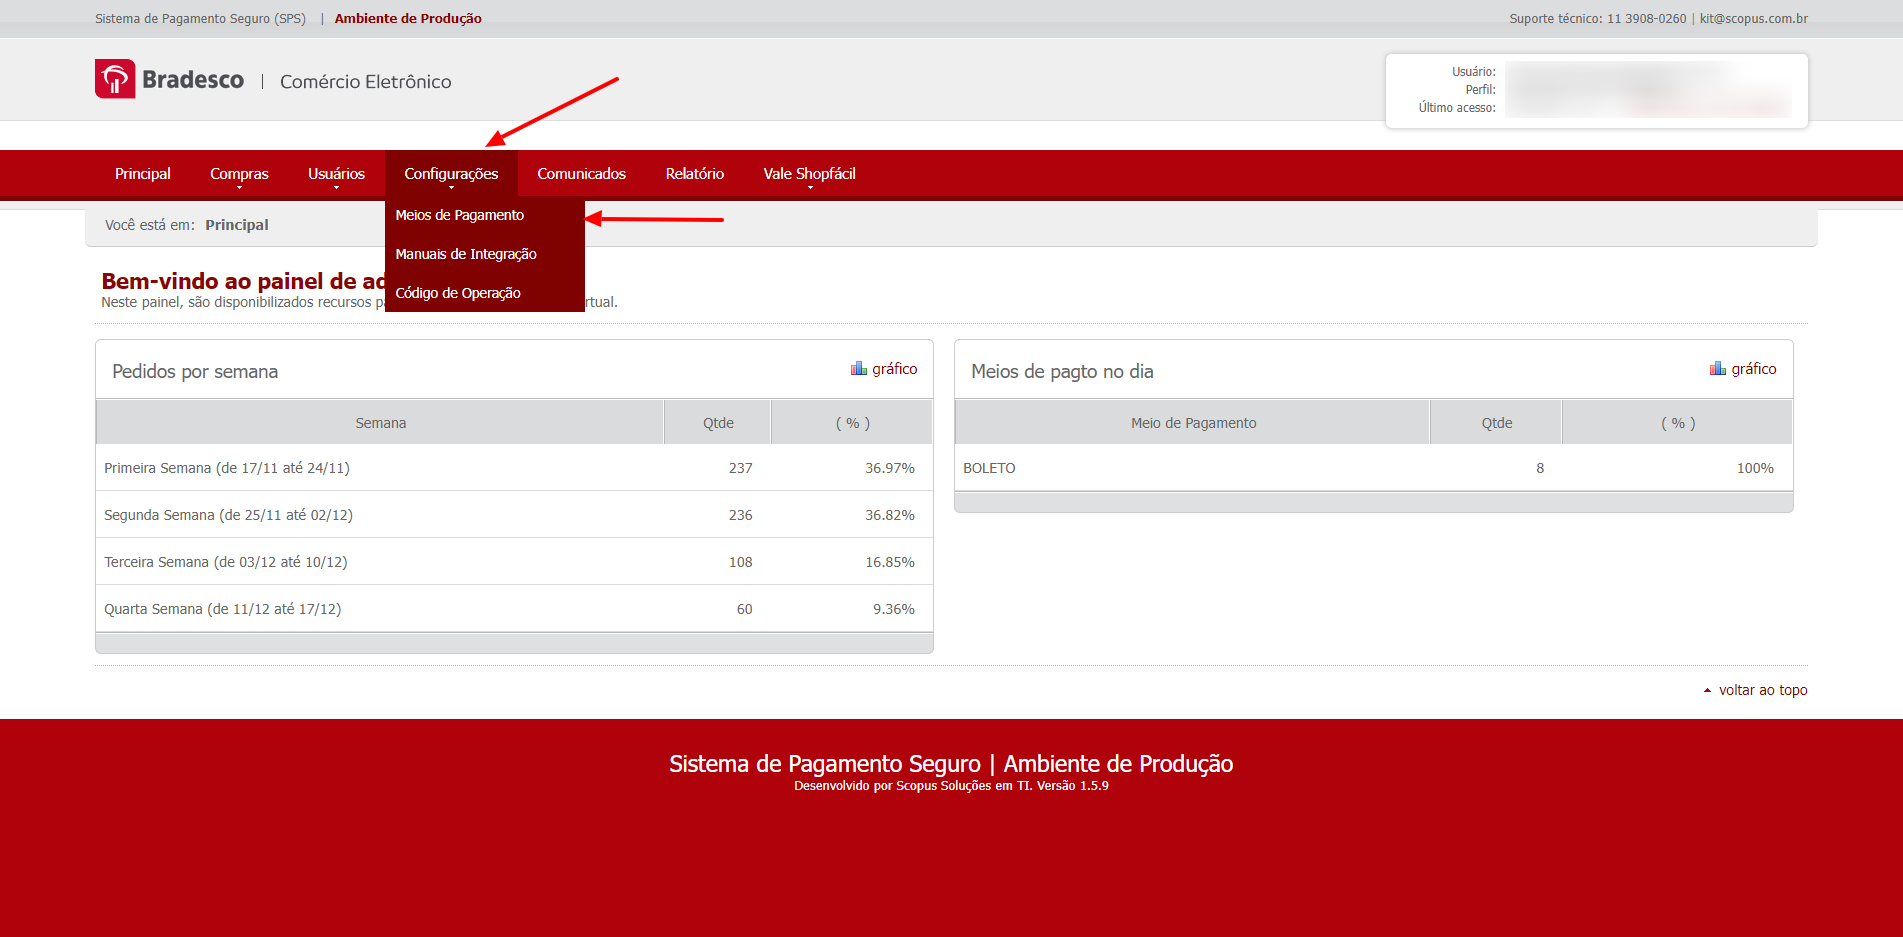Click the Usuário info label
The image size is (1903, 937).
click(x=1473, y=72)
